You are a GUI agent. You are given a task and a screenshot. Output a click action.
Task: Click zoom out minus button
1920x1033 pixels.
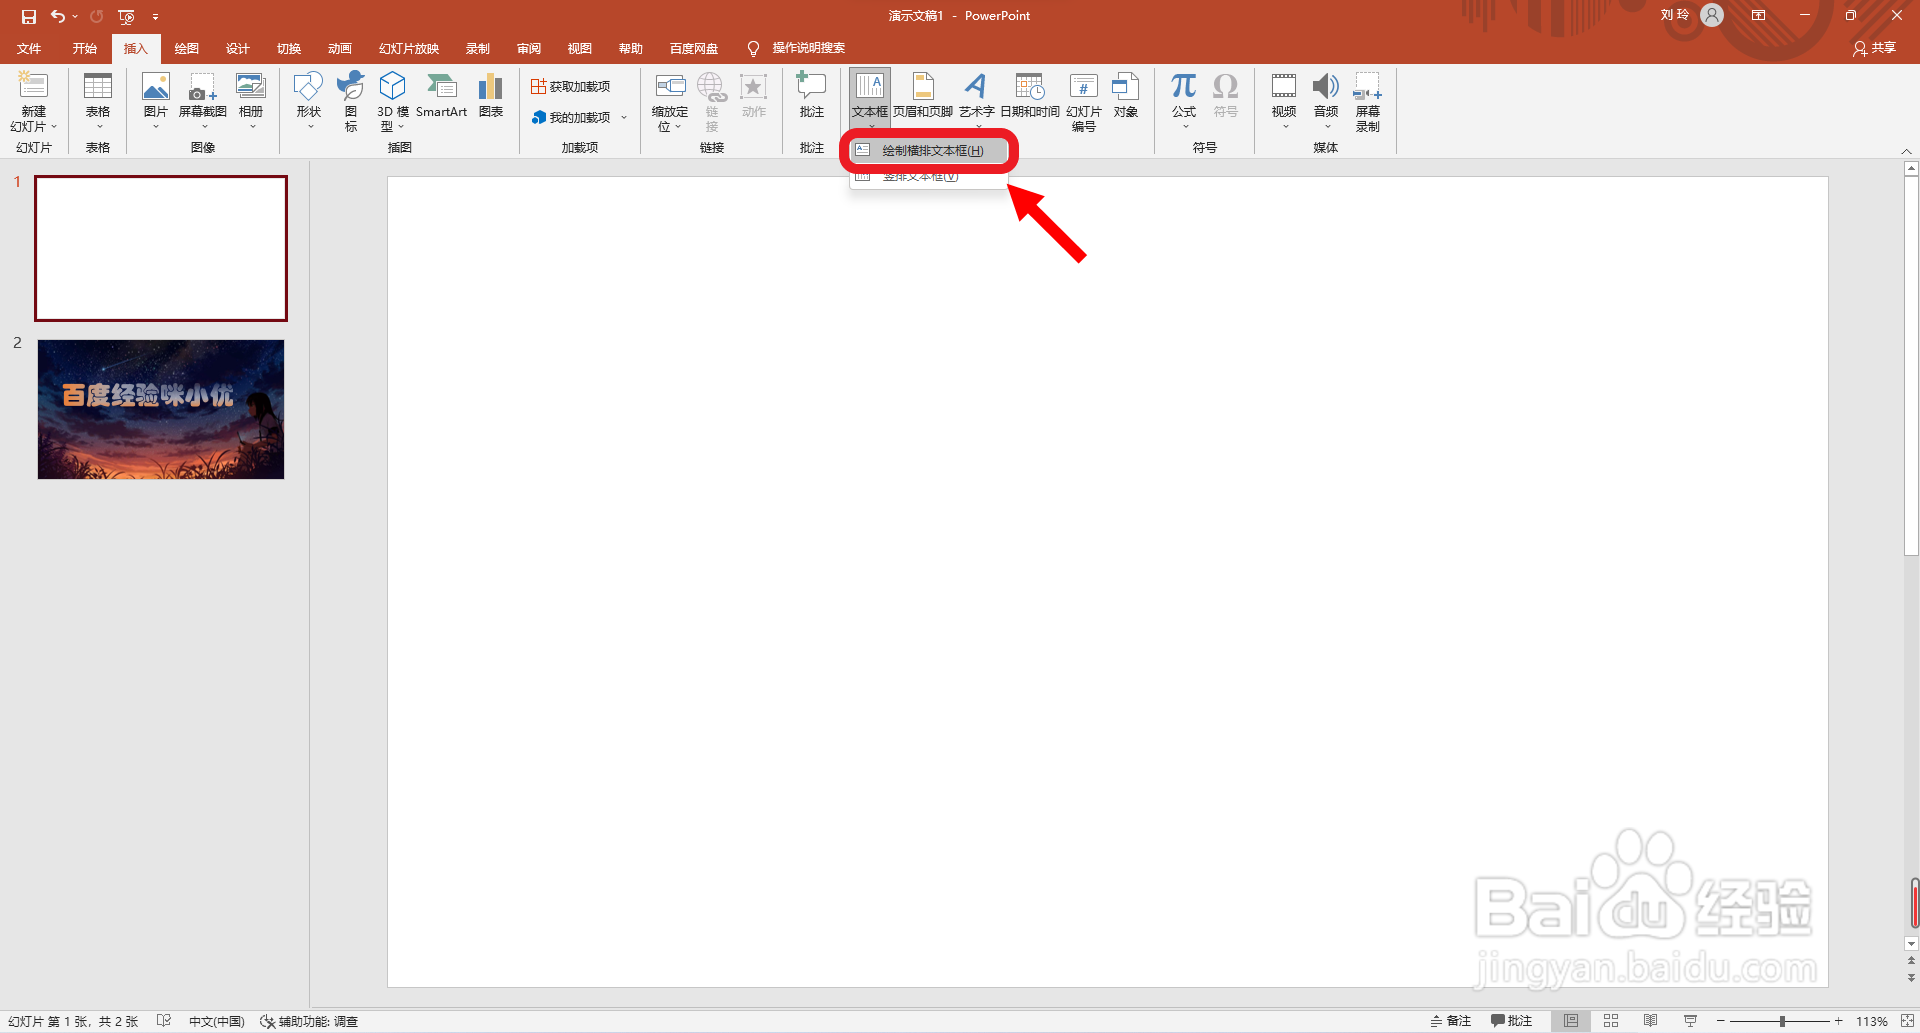pos(1721,1021)
